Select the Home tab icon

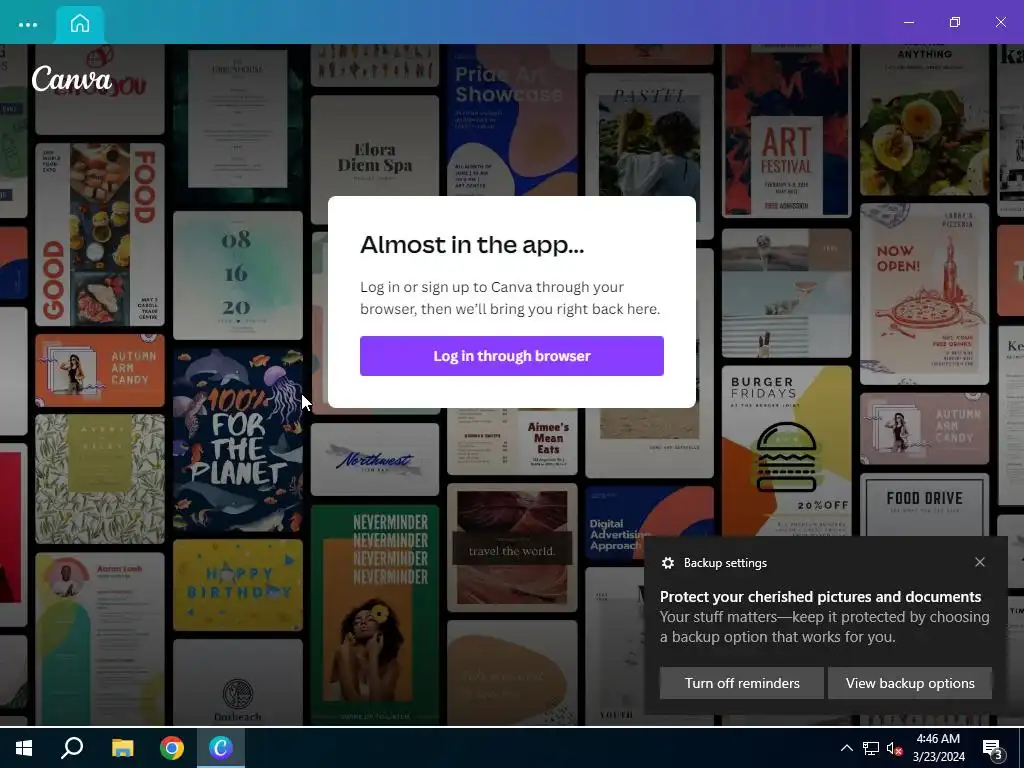(x=80, y=24)
